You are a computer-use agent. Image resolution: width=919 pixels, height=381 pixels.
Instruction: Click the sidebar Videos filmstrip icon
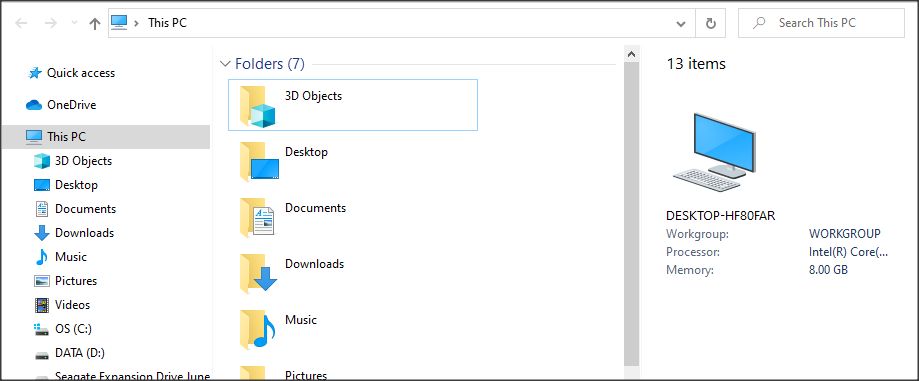coord(42,305)
